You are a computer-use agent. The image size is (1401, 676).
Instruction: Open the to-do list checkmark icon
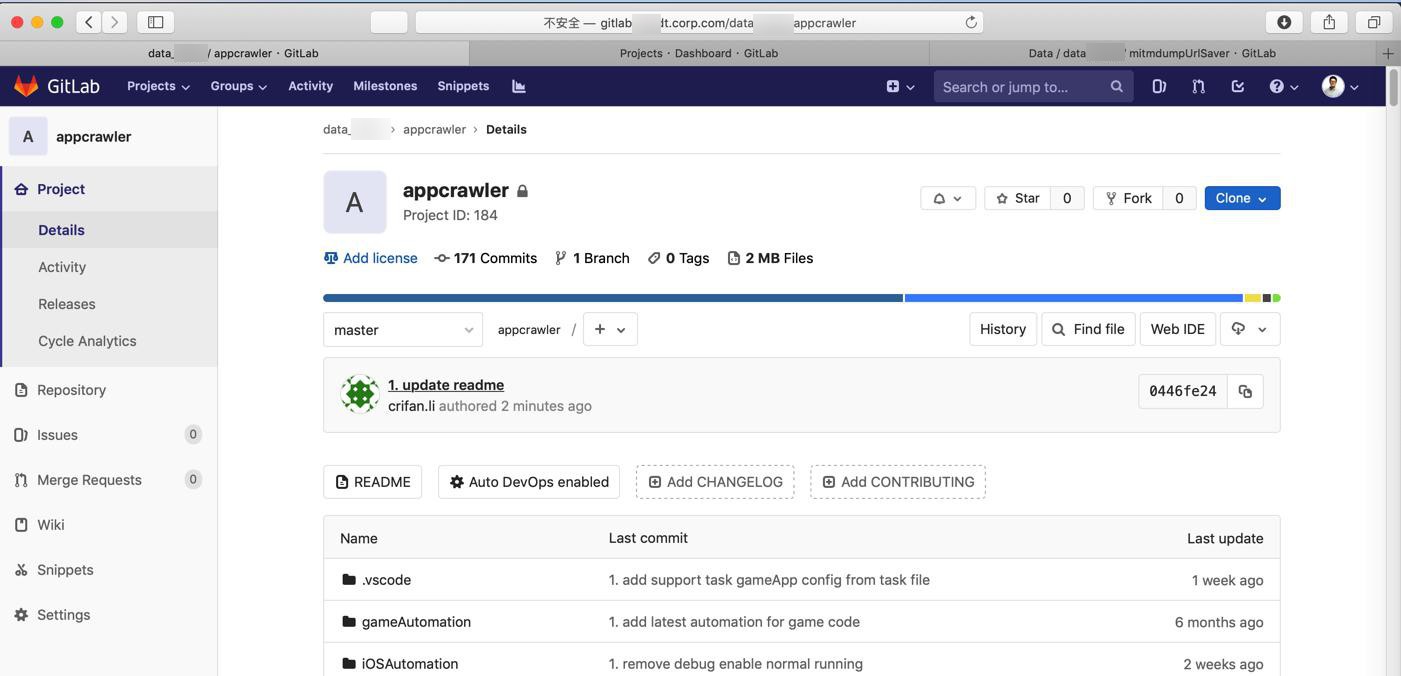coord(1237,86)
